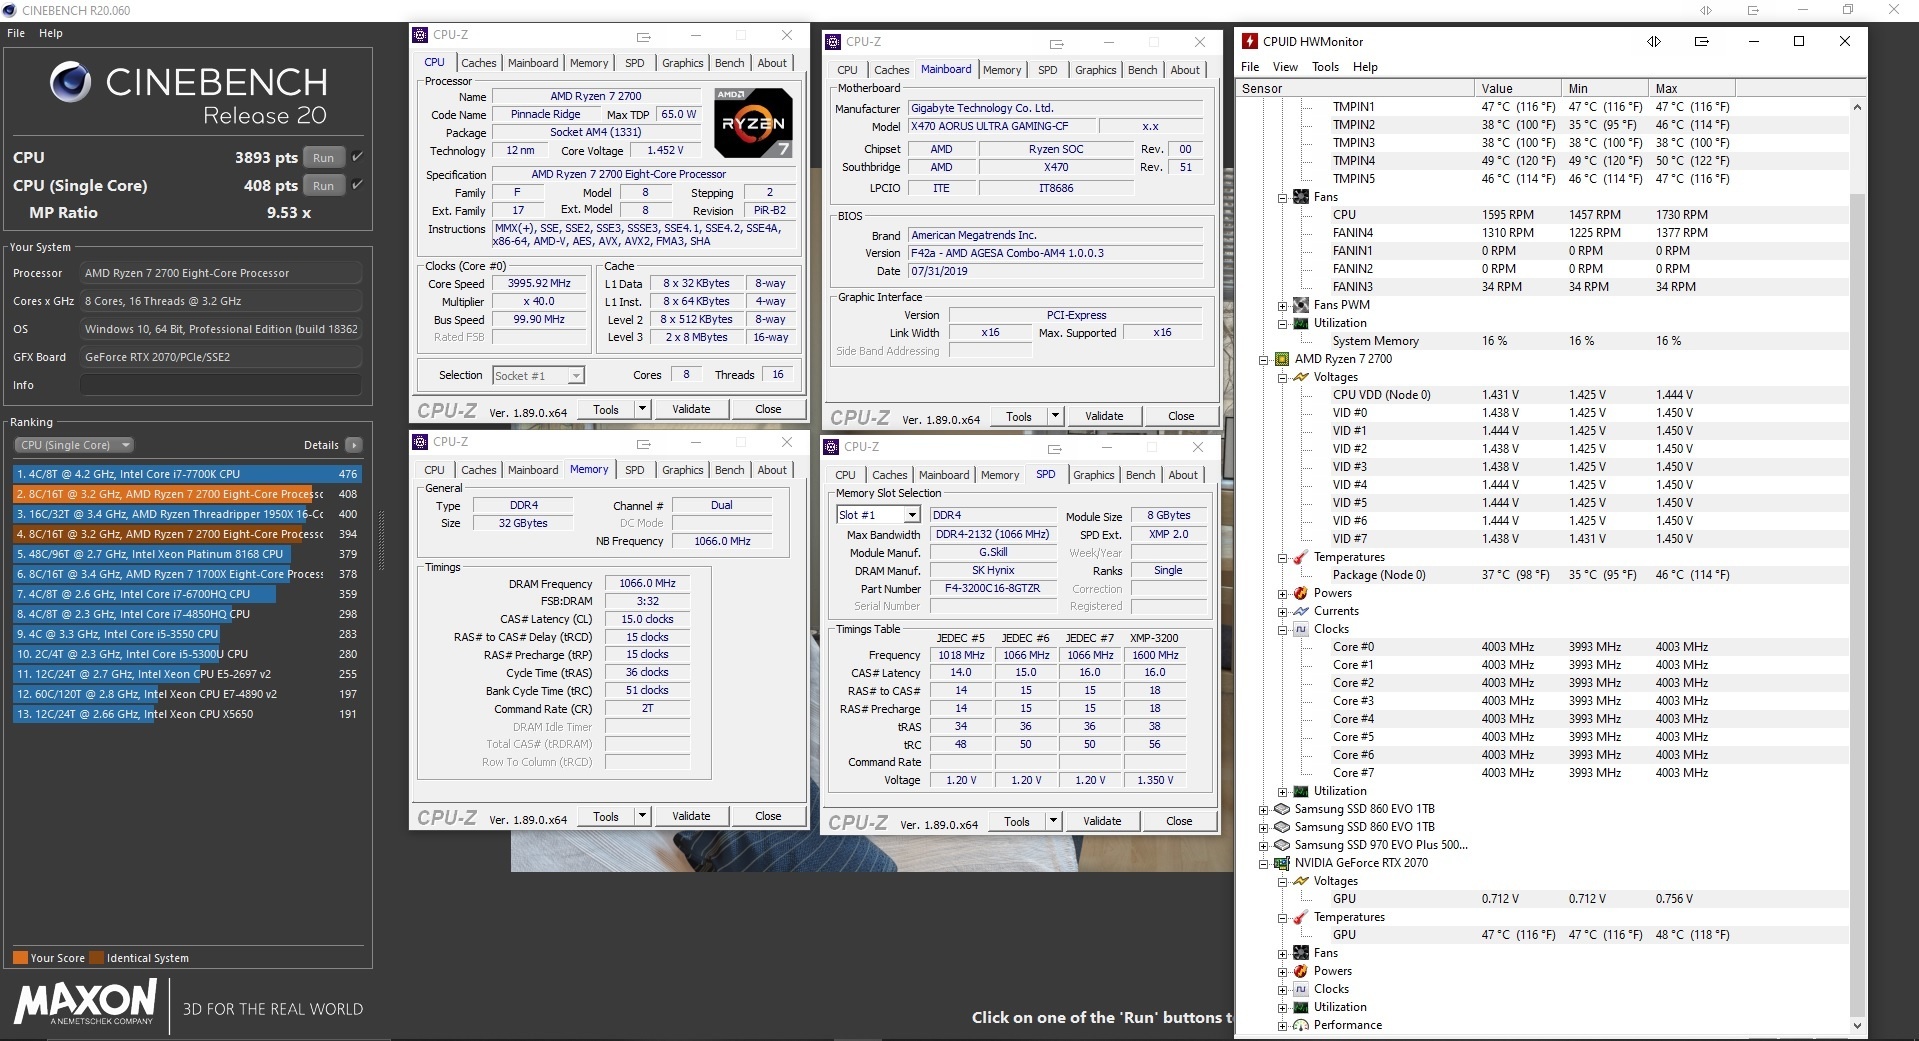Screen dimensions: 1919x1041
Task: Click the Info field in Cinebench's Your System
Action: (x=220, y=385)
